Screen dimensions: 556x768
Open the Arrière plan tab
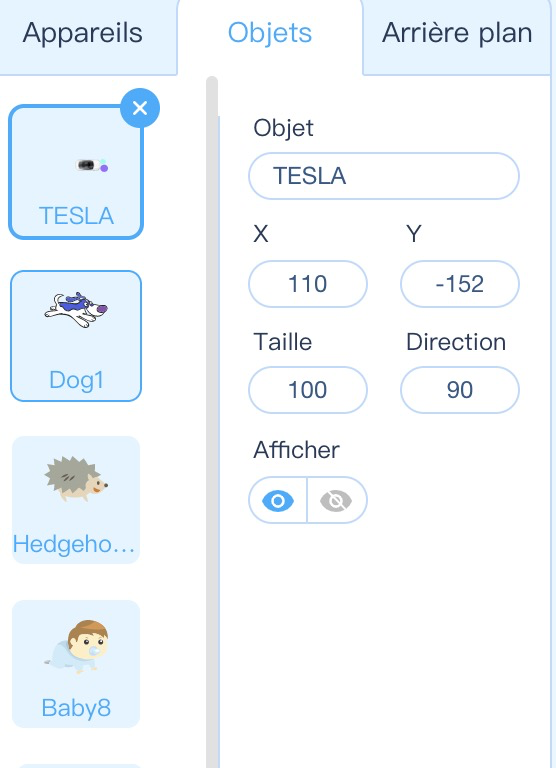pos(457,34)
